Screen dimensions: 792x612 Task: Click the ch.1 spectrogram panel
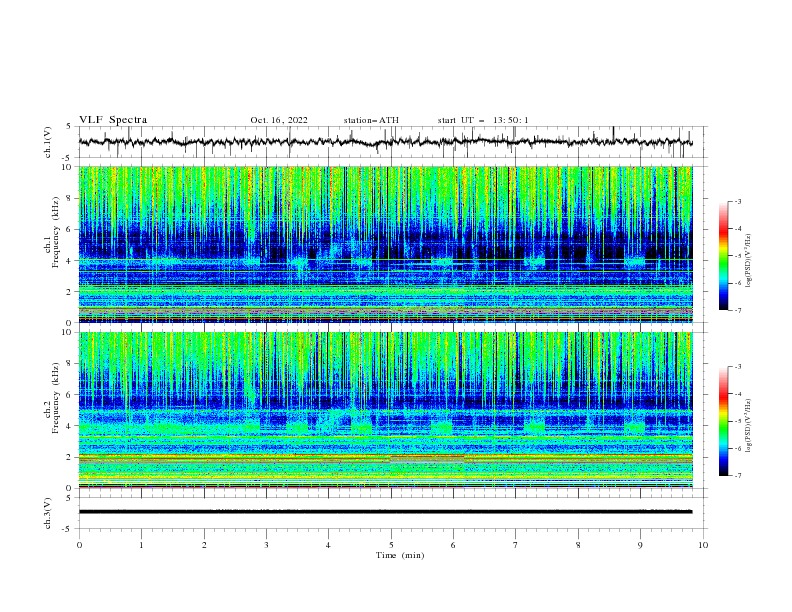click(386, 244)
